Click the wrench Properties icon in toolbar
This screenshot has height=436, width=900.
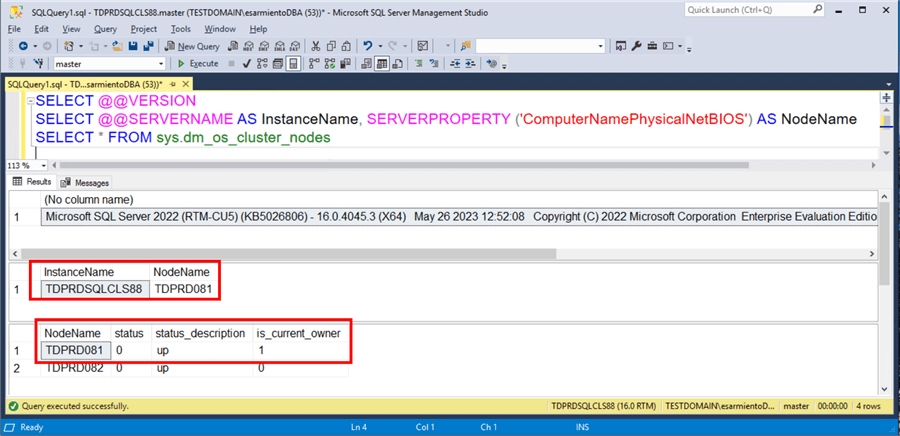point(636,46)
